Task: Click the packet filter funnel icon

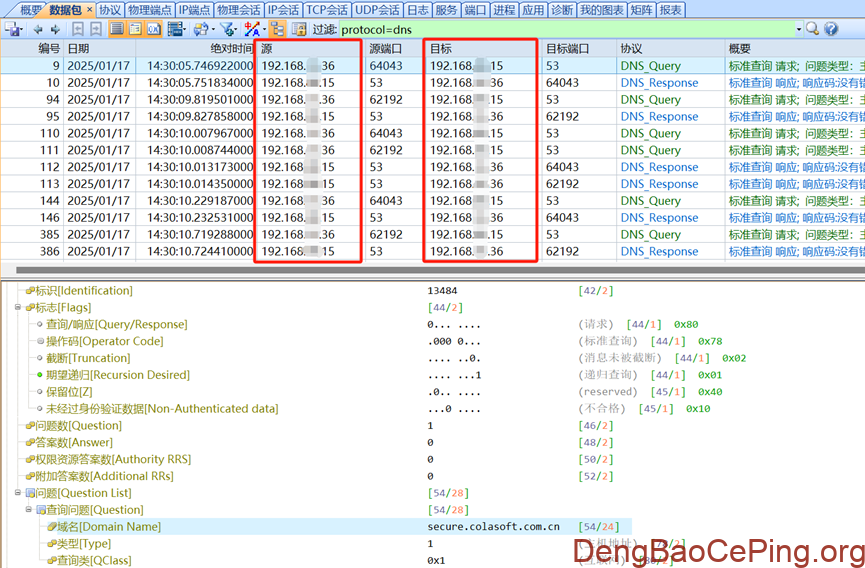Action: [227, 29]
